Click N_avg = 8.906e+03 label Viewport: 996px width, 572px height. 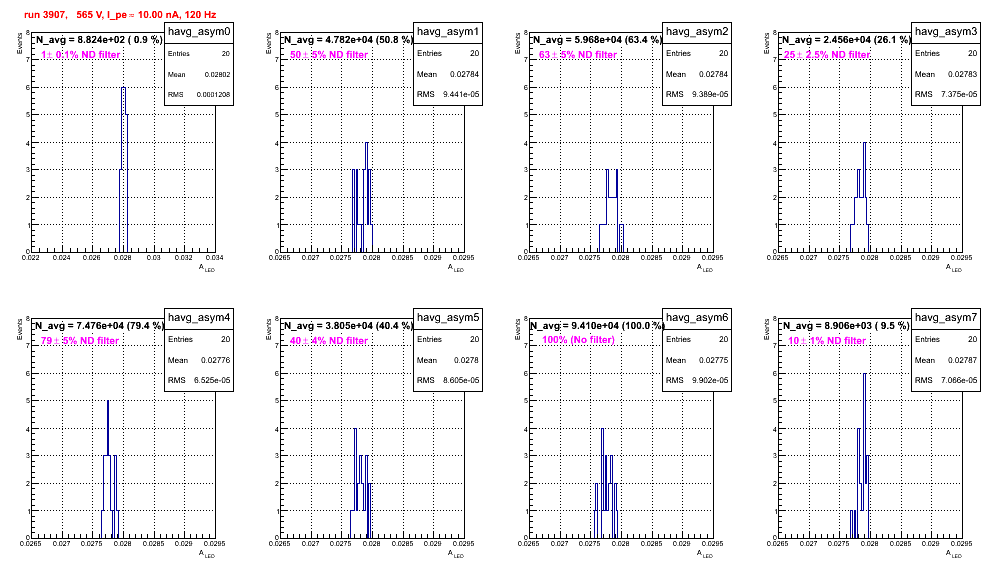pos(846,326)
